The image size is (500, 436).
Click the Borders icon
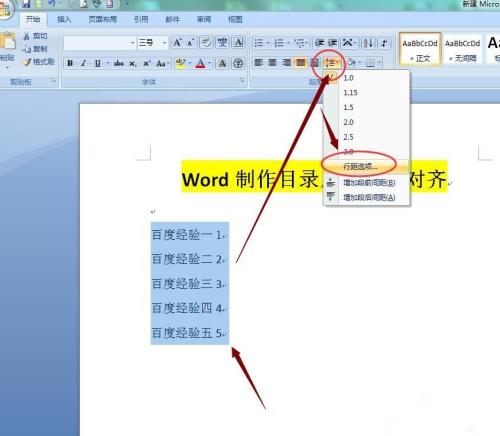click(370, 63)
